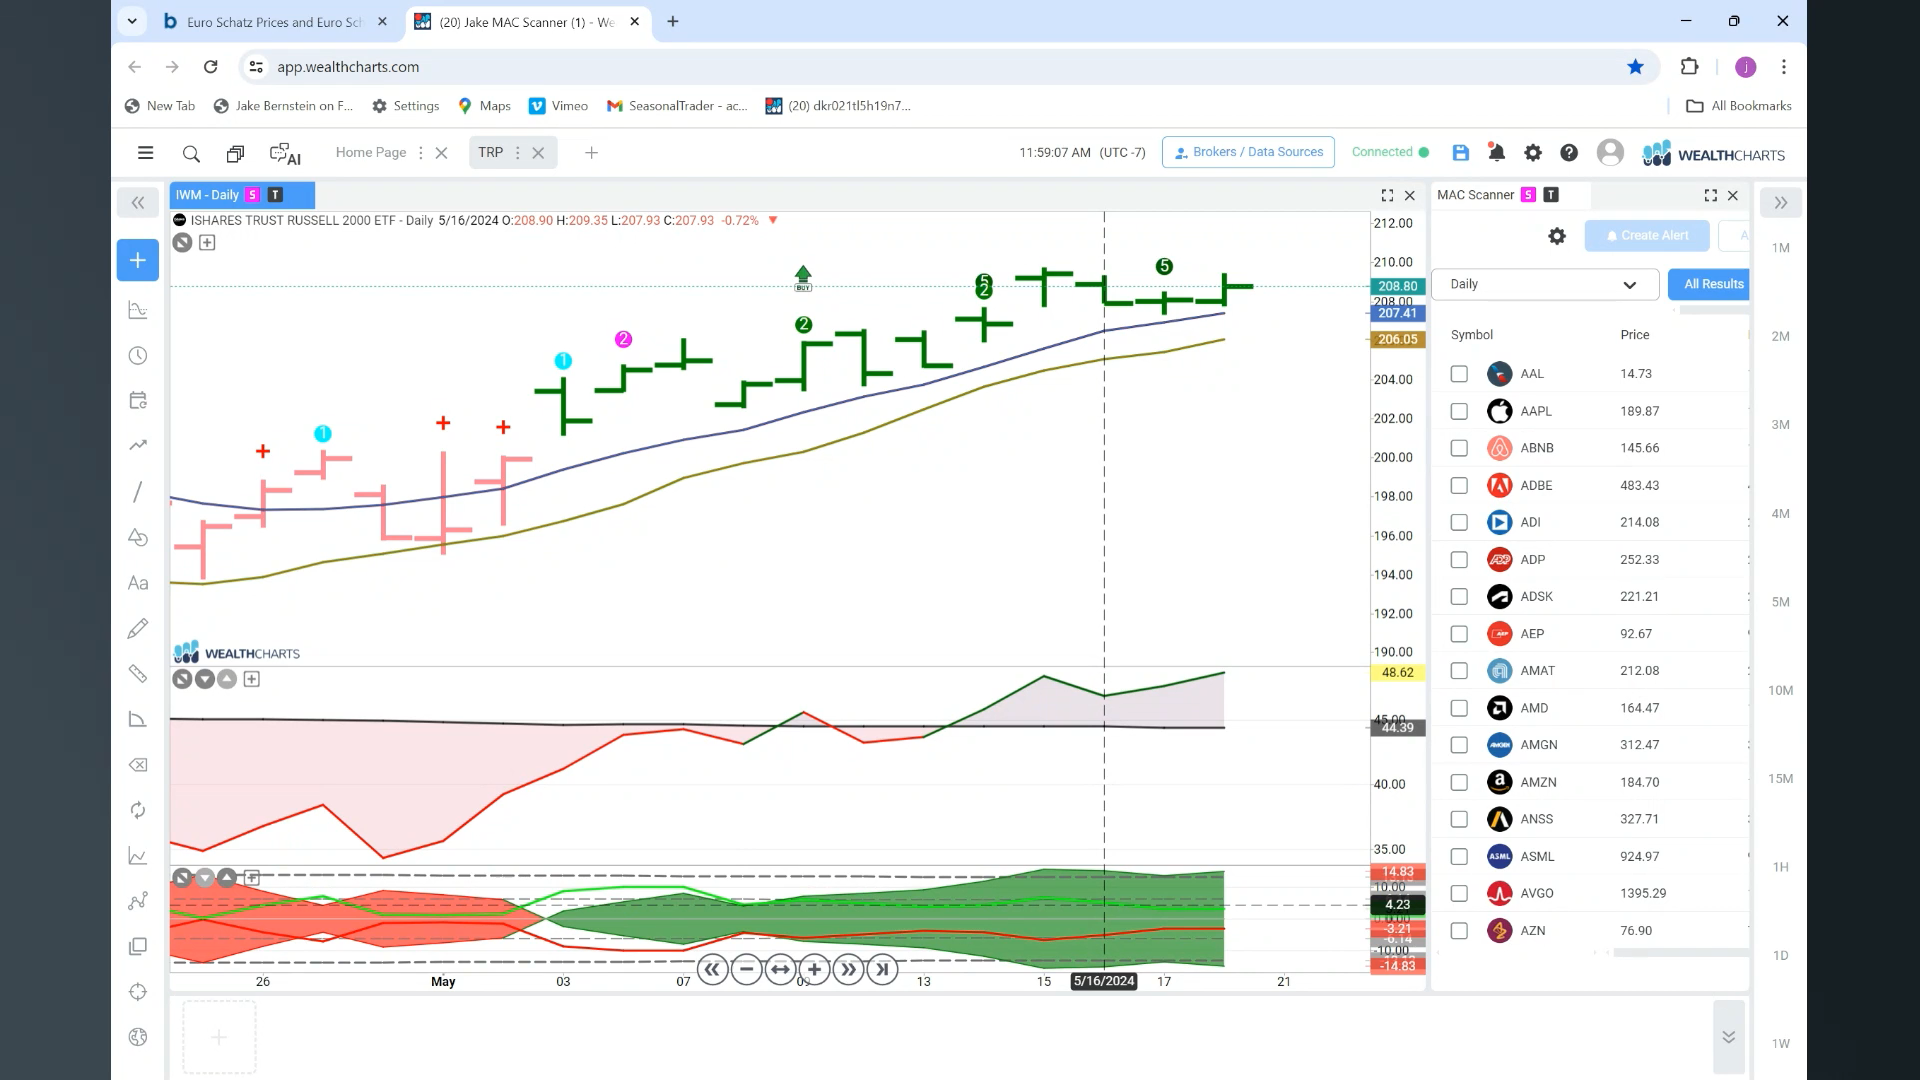Select the trend line drawing tool

(x=138, y=492)
